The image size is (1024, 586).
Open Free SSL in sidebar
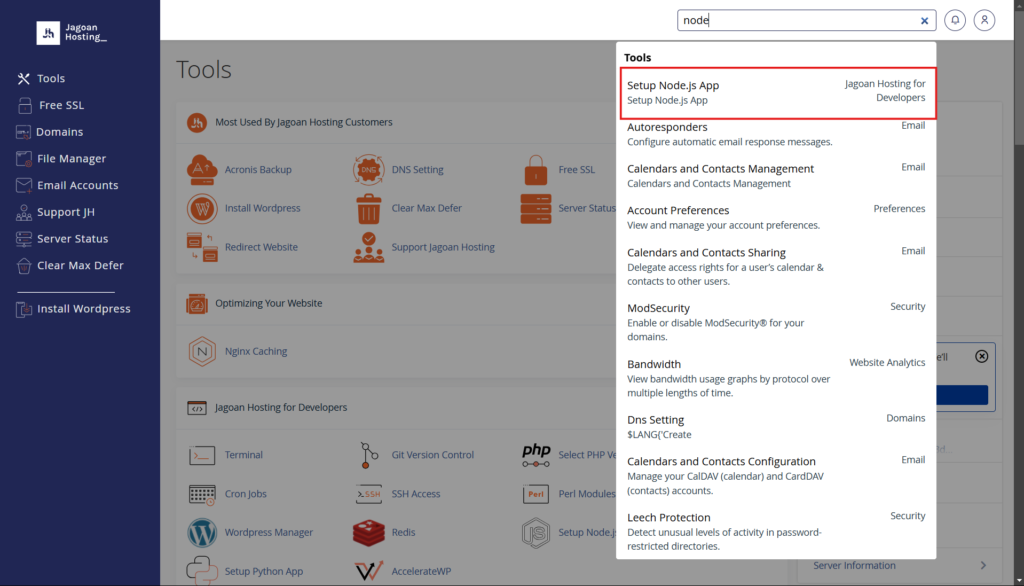click(x=62, y=105)
